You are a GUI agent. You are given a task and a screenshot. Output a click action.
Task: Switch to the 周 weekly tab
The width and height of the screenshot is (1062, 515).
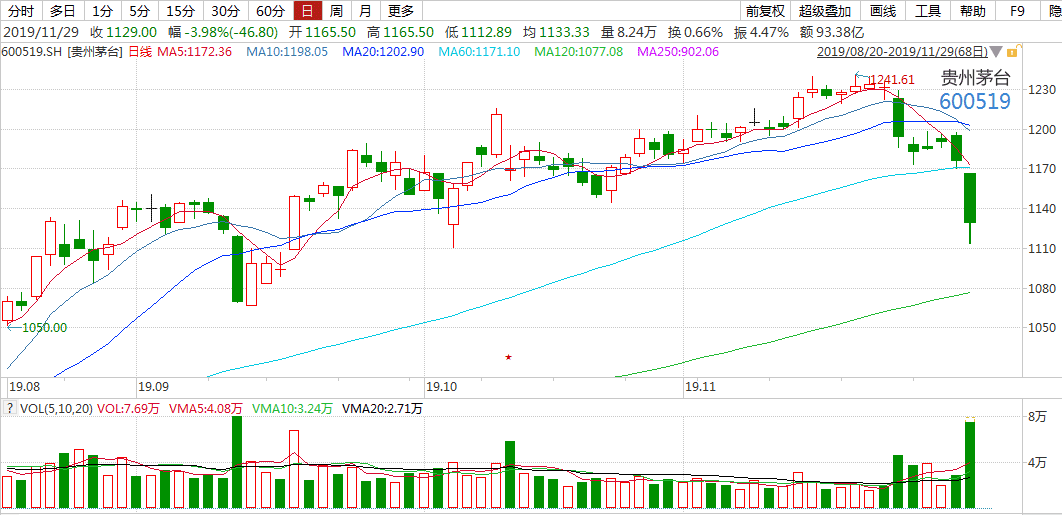click(x=336, y=10)
